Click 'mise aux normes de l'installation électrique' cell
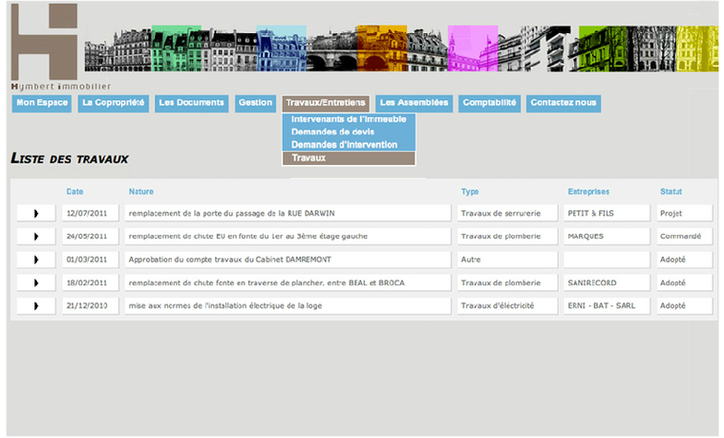The width and height of the screenshot is (724, 438). tap(288, 306)
